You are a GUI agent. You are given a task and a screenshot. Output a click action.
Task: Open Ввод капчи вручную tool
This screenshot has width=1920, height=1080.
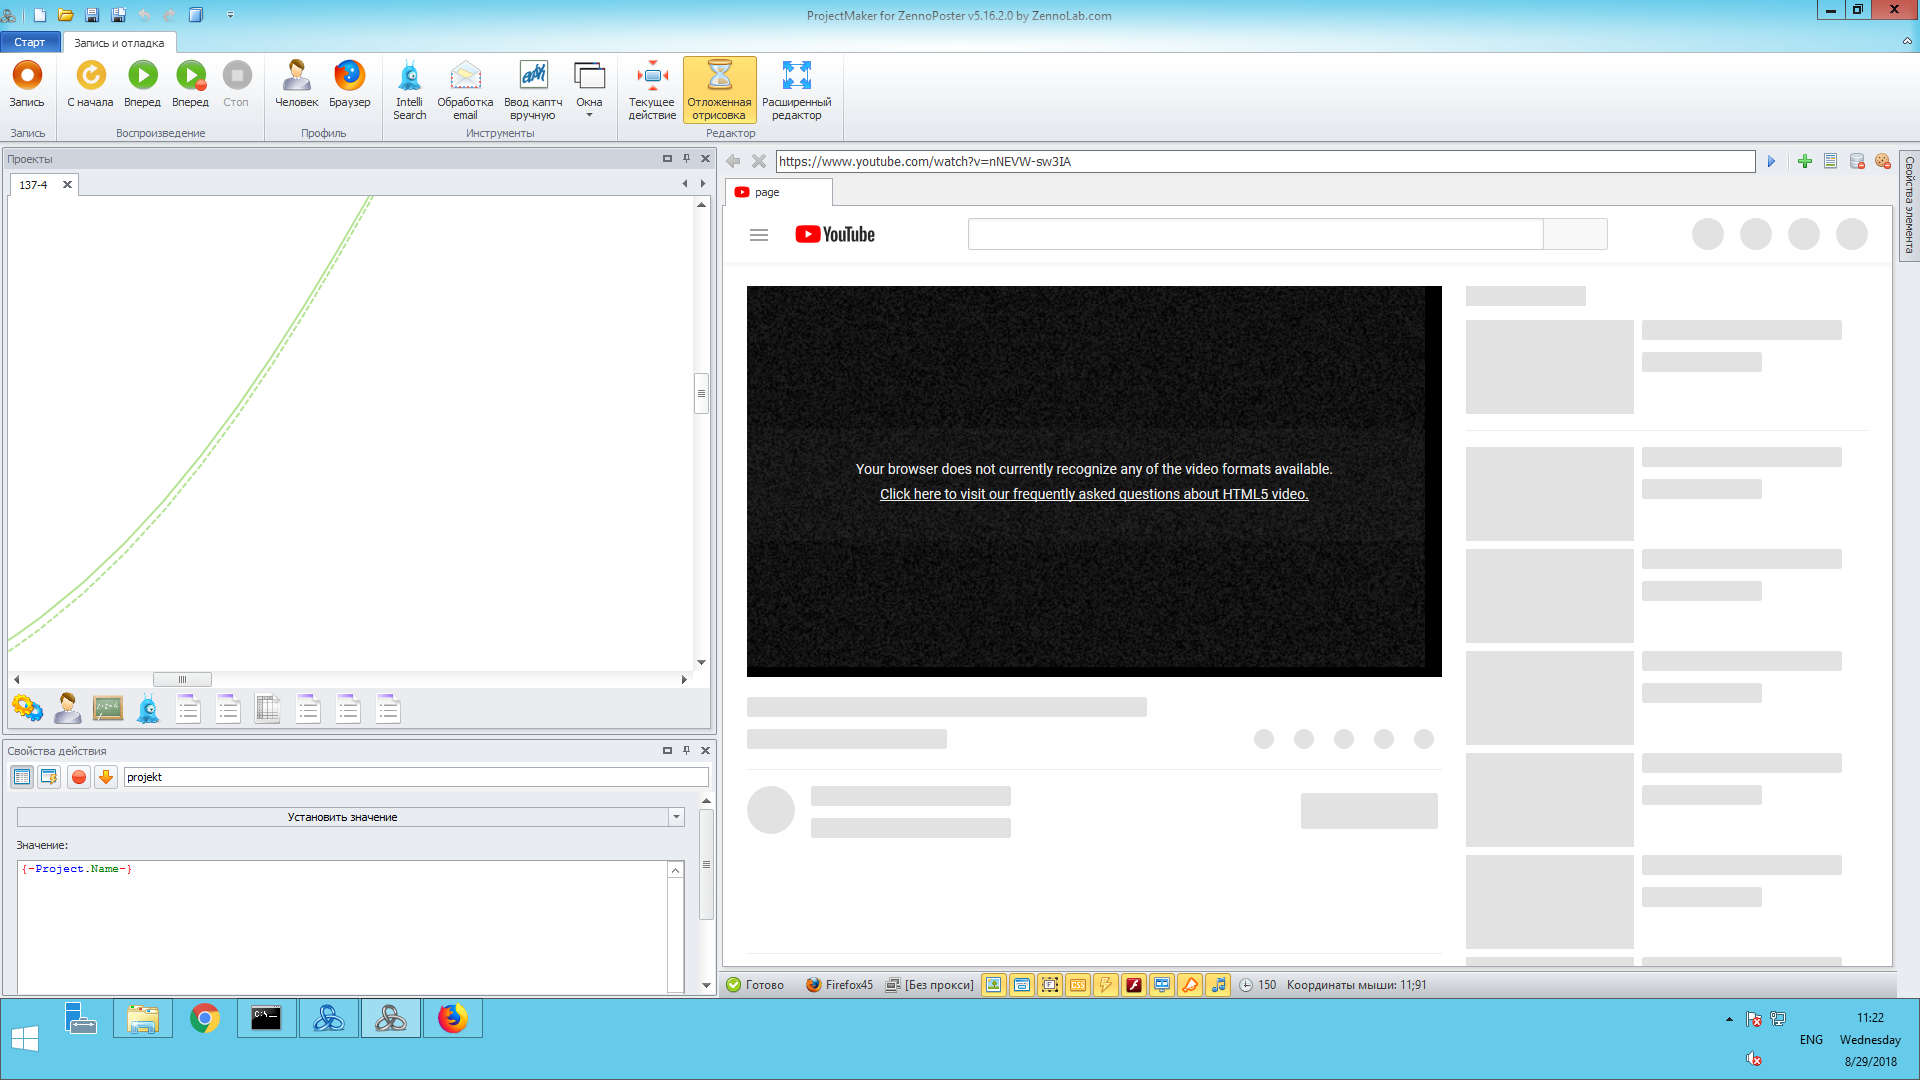pyautogui.click(x=533, y=90)
